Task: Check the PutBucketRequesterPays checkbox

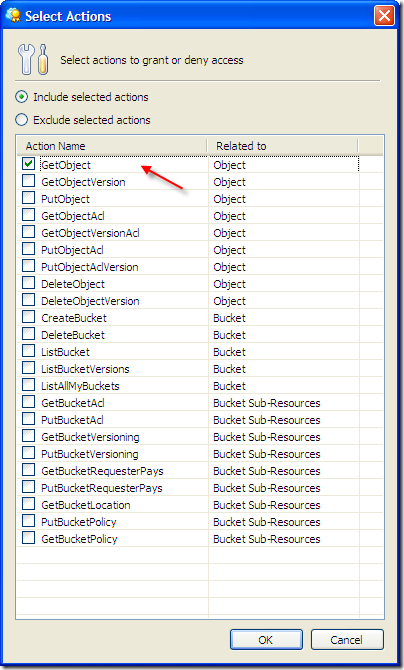Action: click(x=29, y=487)
